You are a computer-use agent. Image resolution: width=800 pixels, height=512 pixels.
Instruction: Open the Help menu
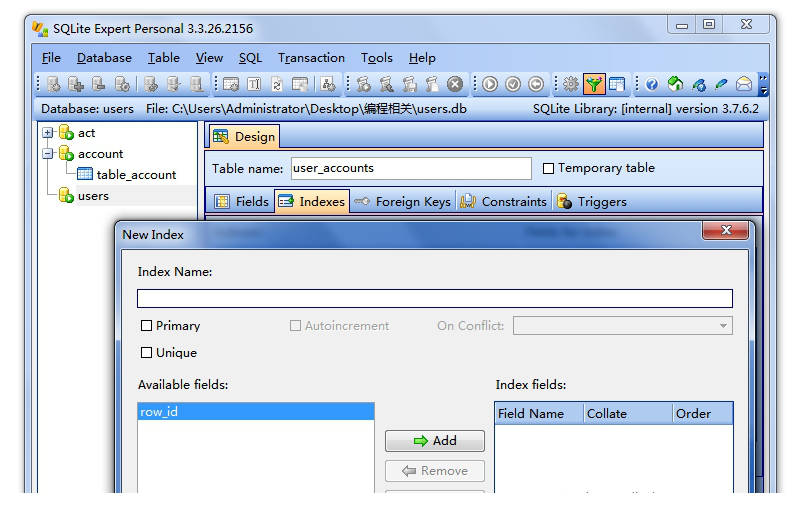pos(422,58)
